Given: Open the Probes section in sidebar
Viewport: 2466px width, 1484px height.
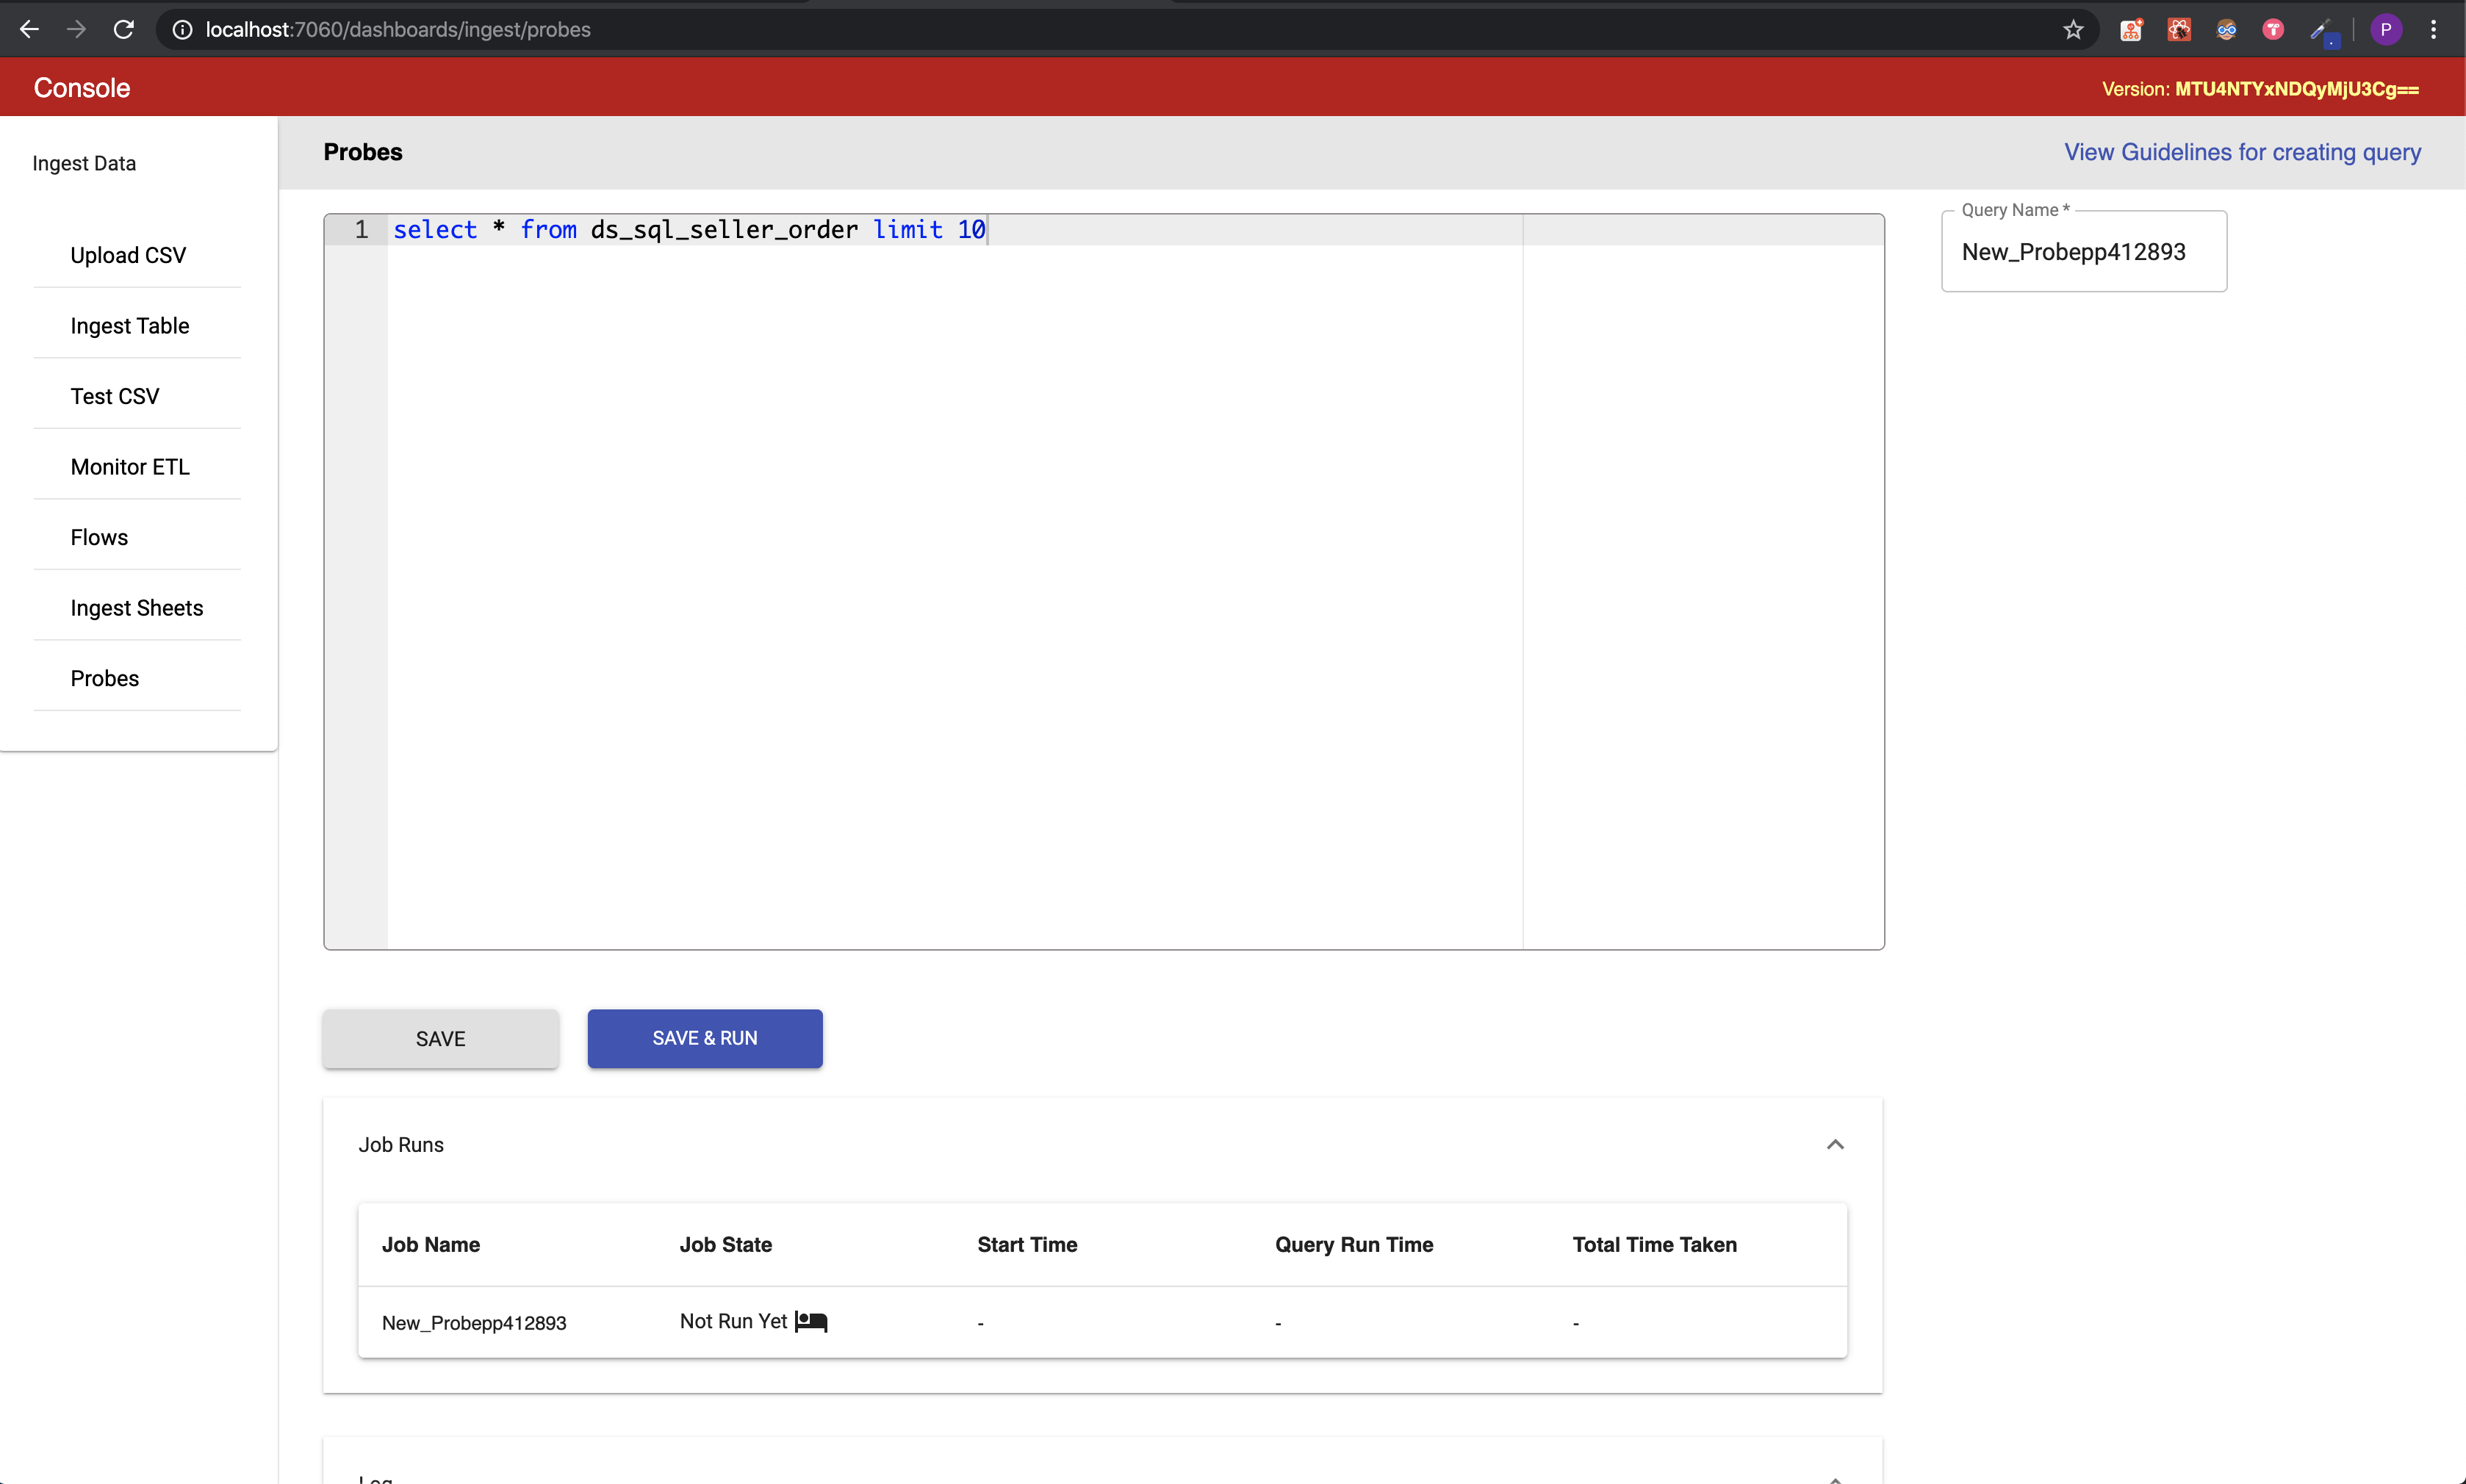Looking at the screenshot, I should pos(104,678).
